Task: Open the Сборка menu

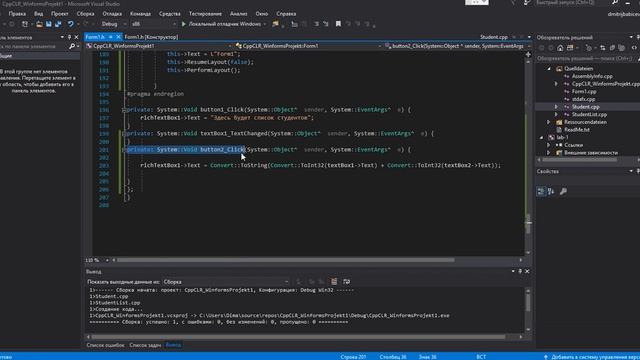Action: tap(85, 13)
